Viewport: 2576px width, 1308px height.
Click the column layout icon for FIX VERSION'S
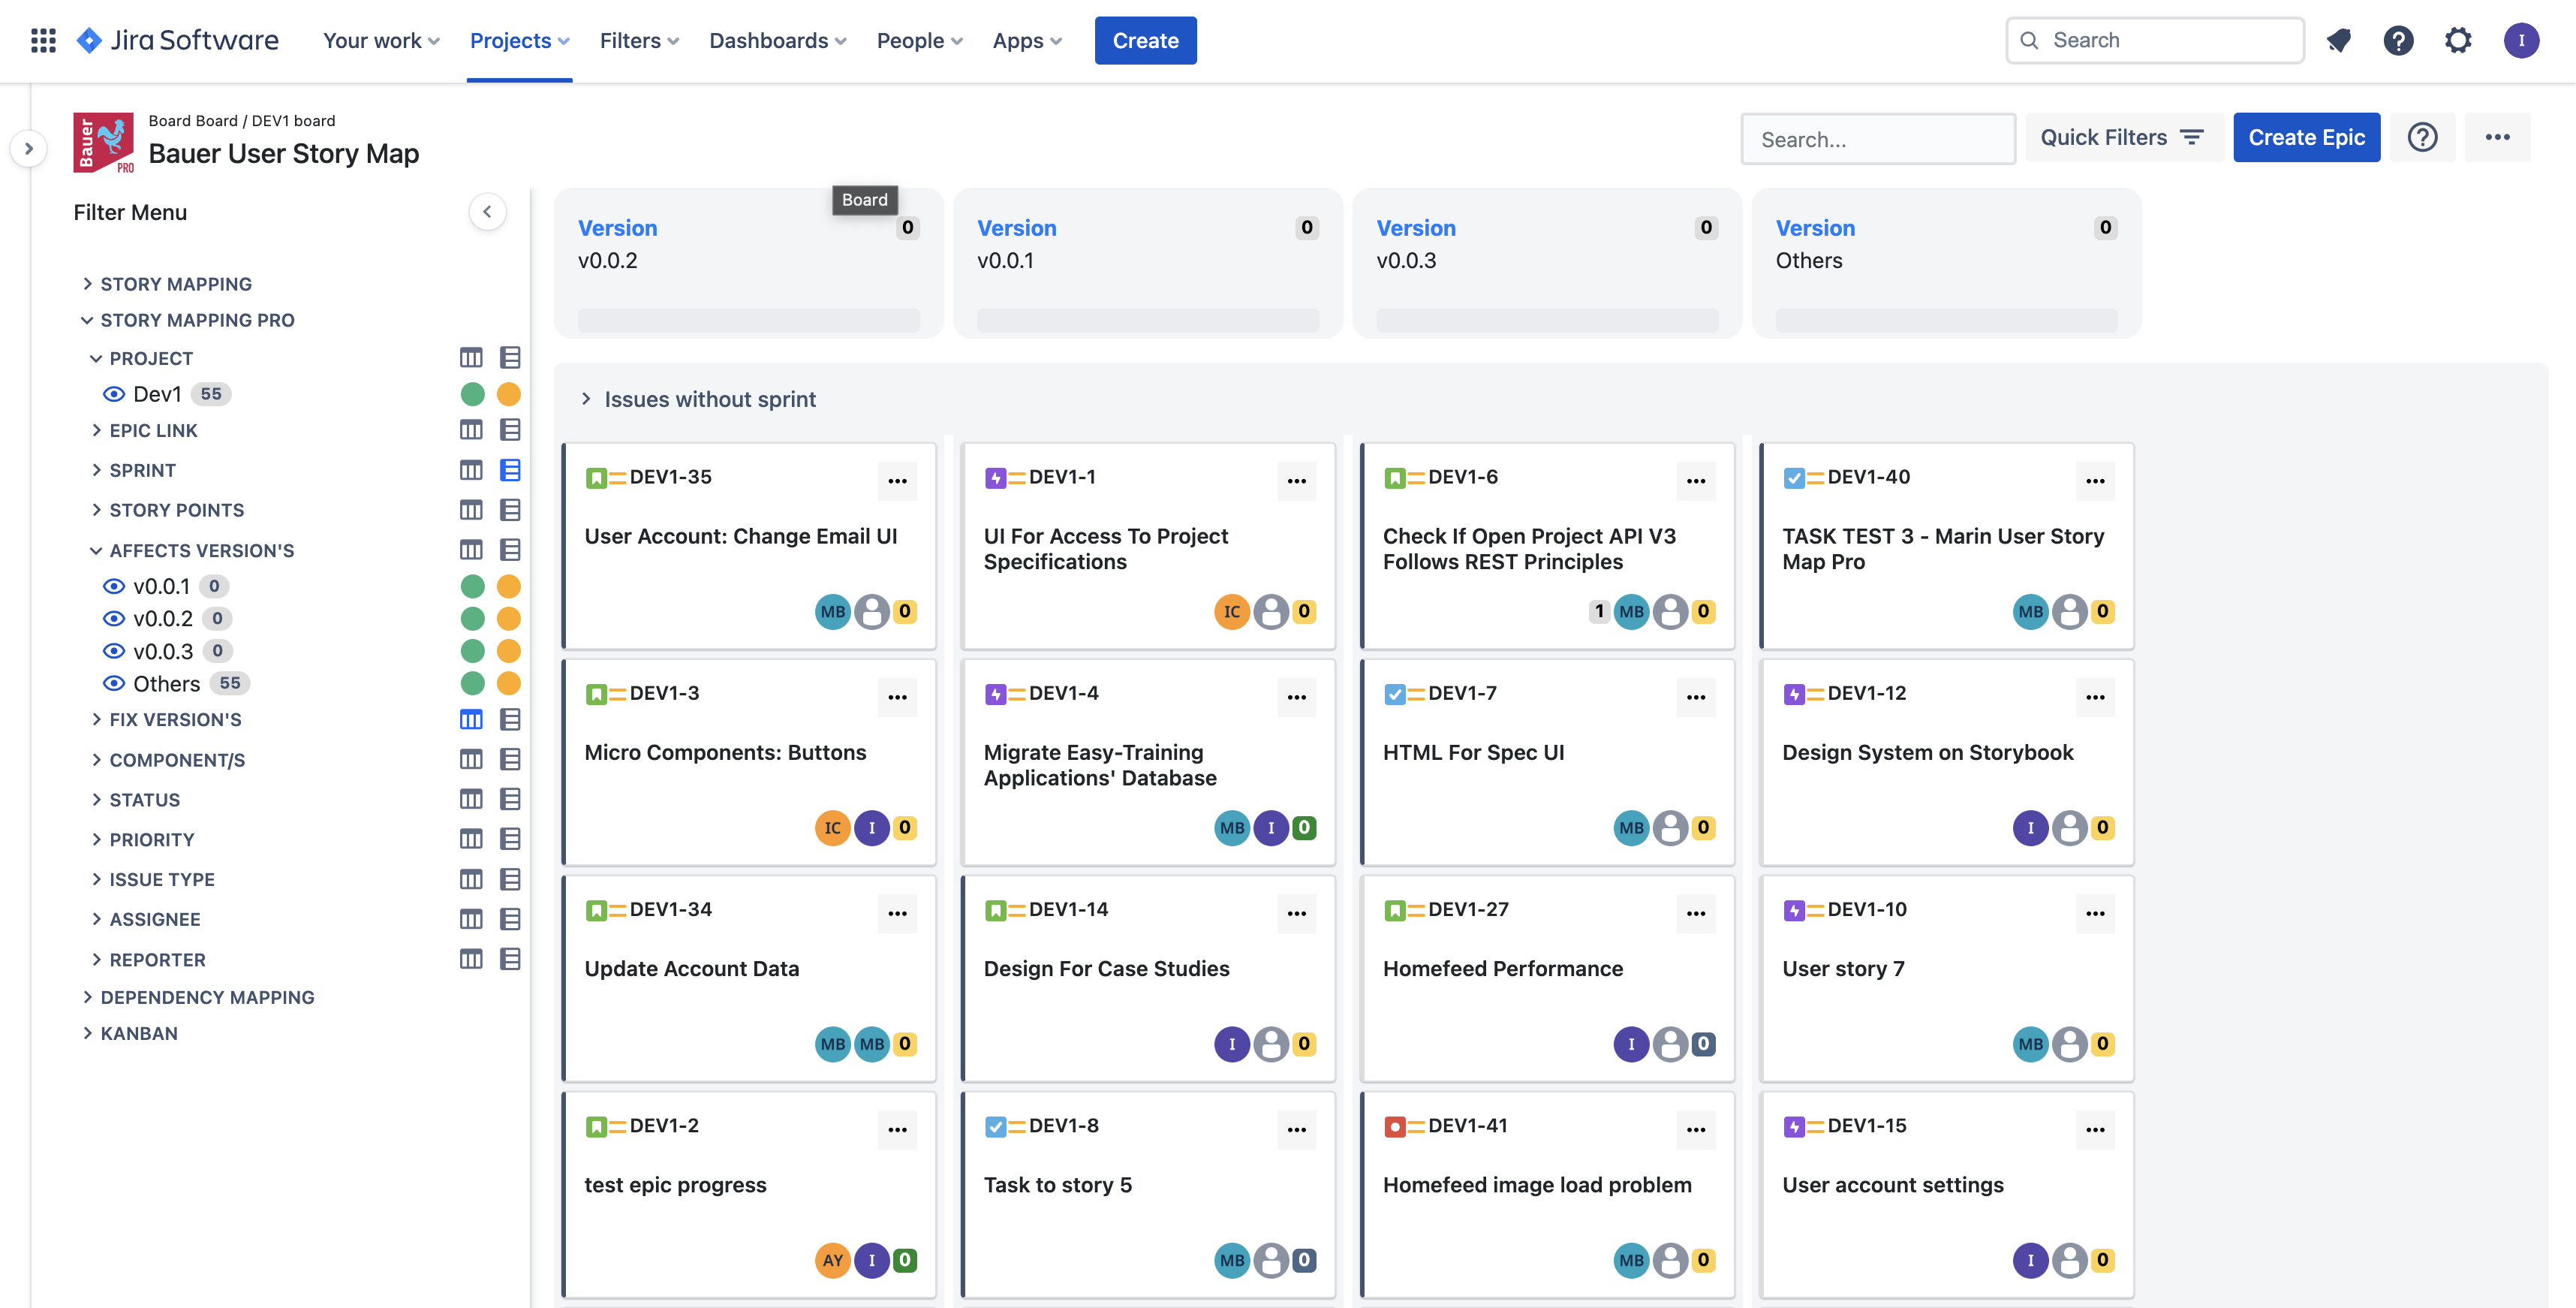tap(471, 719)
